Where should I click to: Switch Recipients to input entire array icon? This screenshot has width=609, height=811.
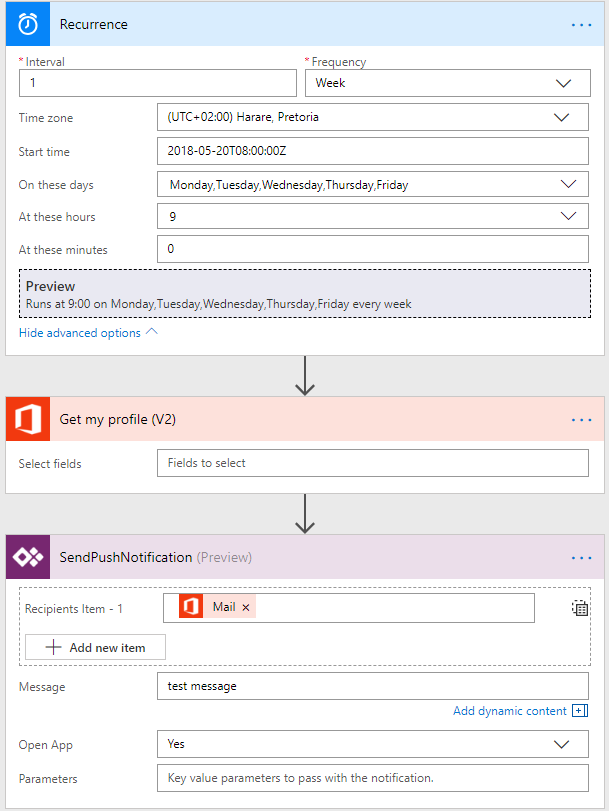click(580, 607)
